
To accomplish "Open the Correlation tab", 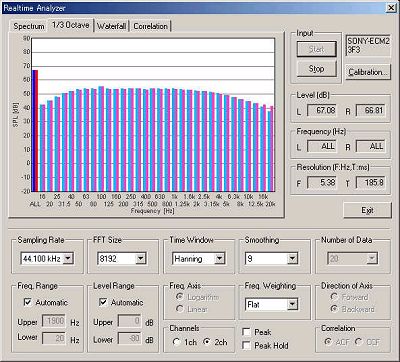I will [151, 26].
